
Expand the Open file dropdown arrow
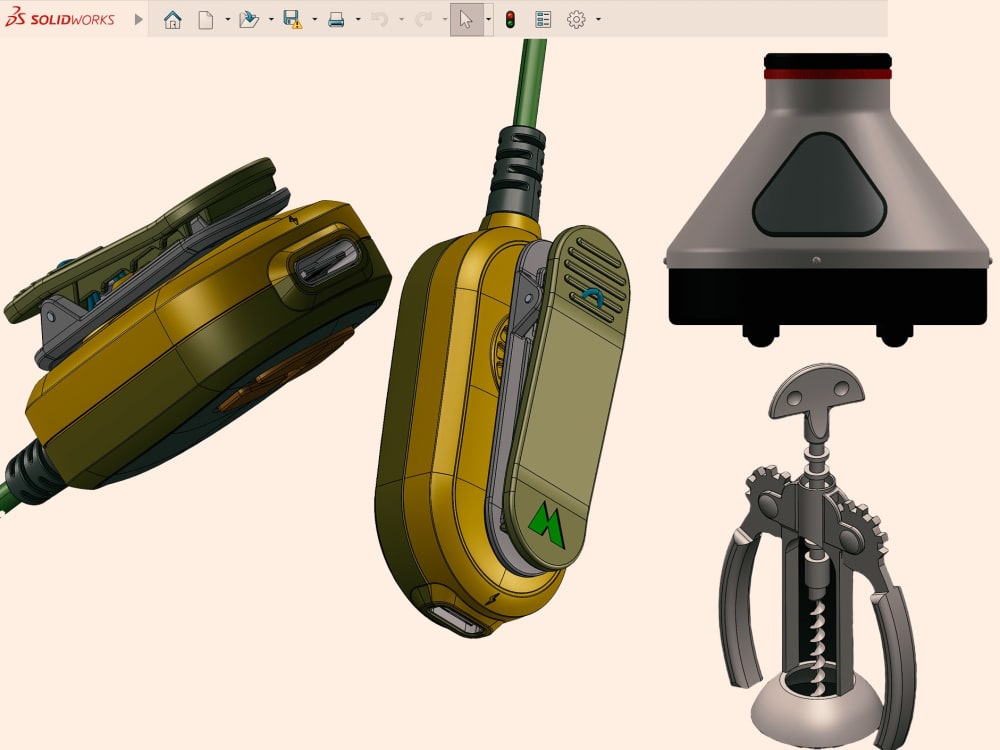point(271,19)
